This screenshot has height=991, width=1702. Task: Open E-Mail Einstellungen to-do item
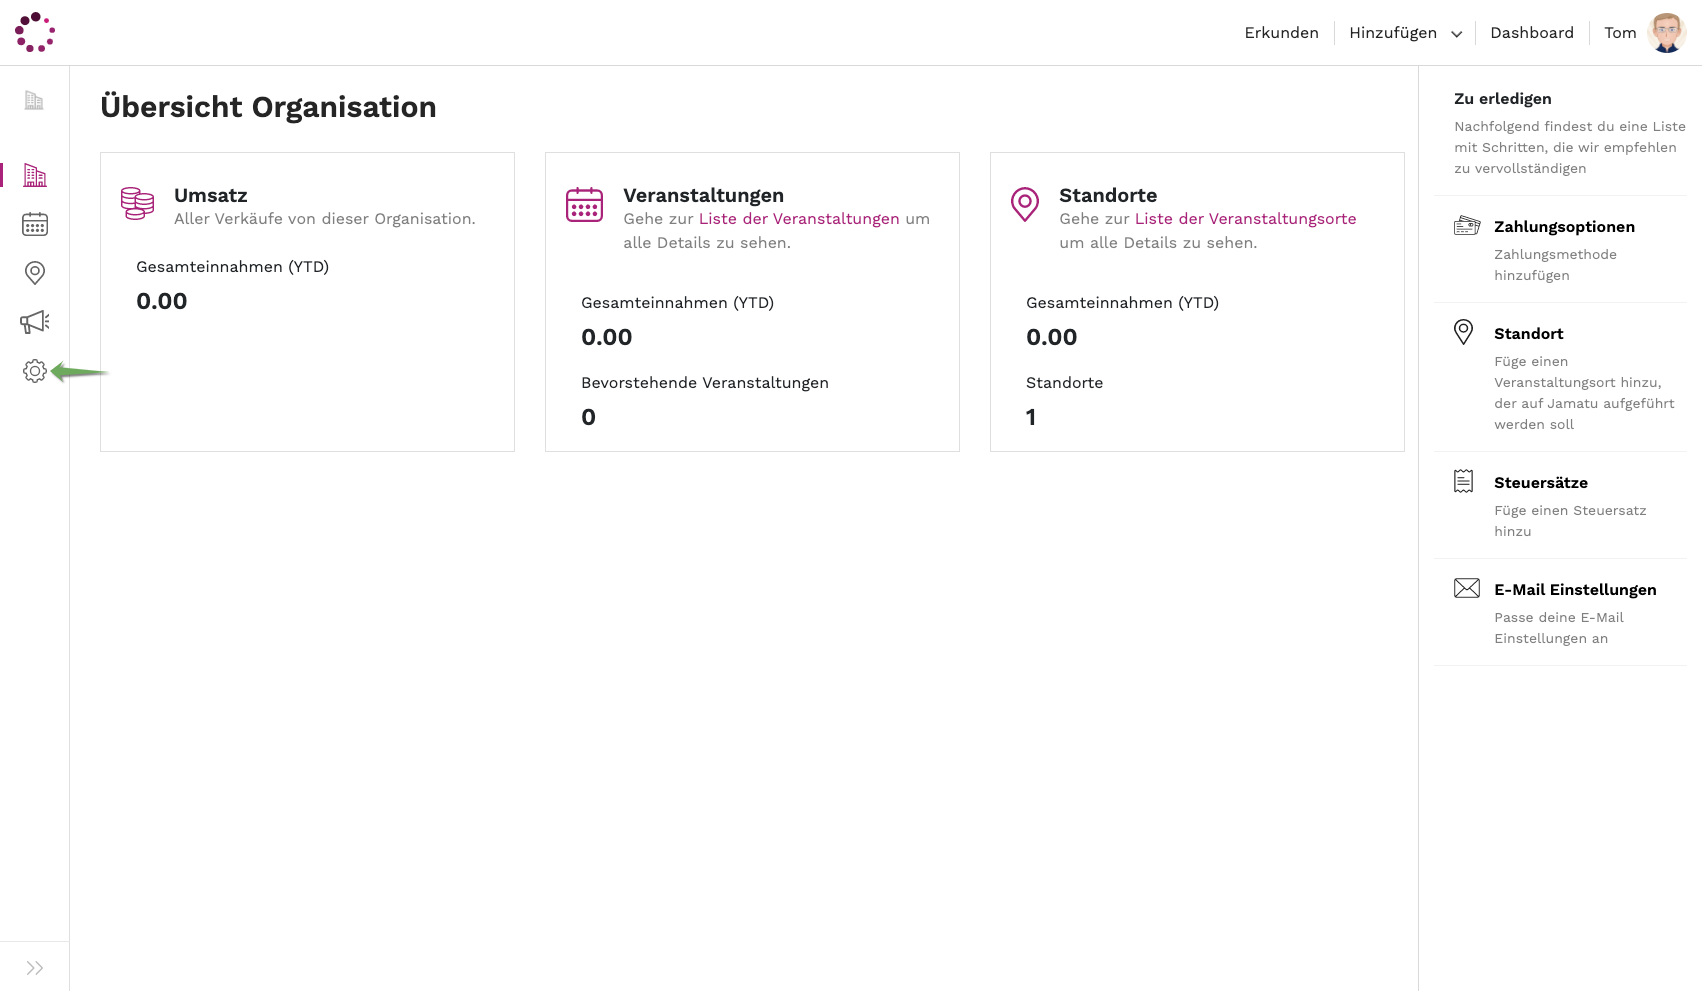(1574, 590)
